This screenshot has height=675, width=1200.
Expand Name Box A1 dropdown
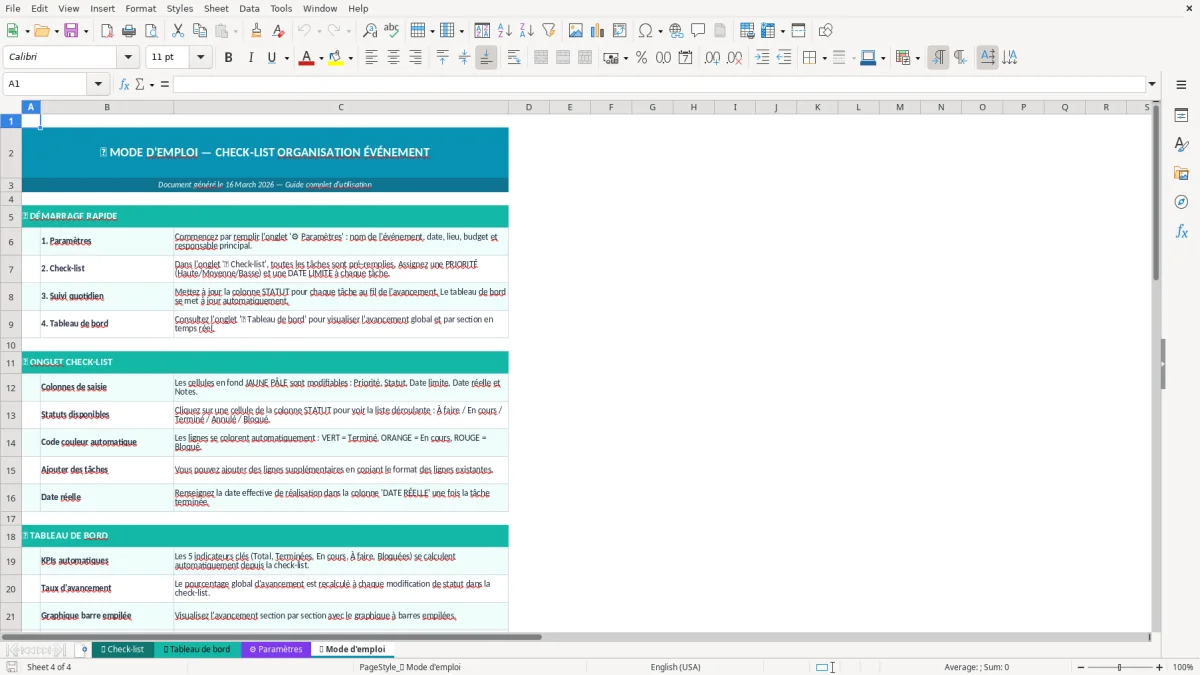coord(98,84)
